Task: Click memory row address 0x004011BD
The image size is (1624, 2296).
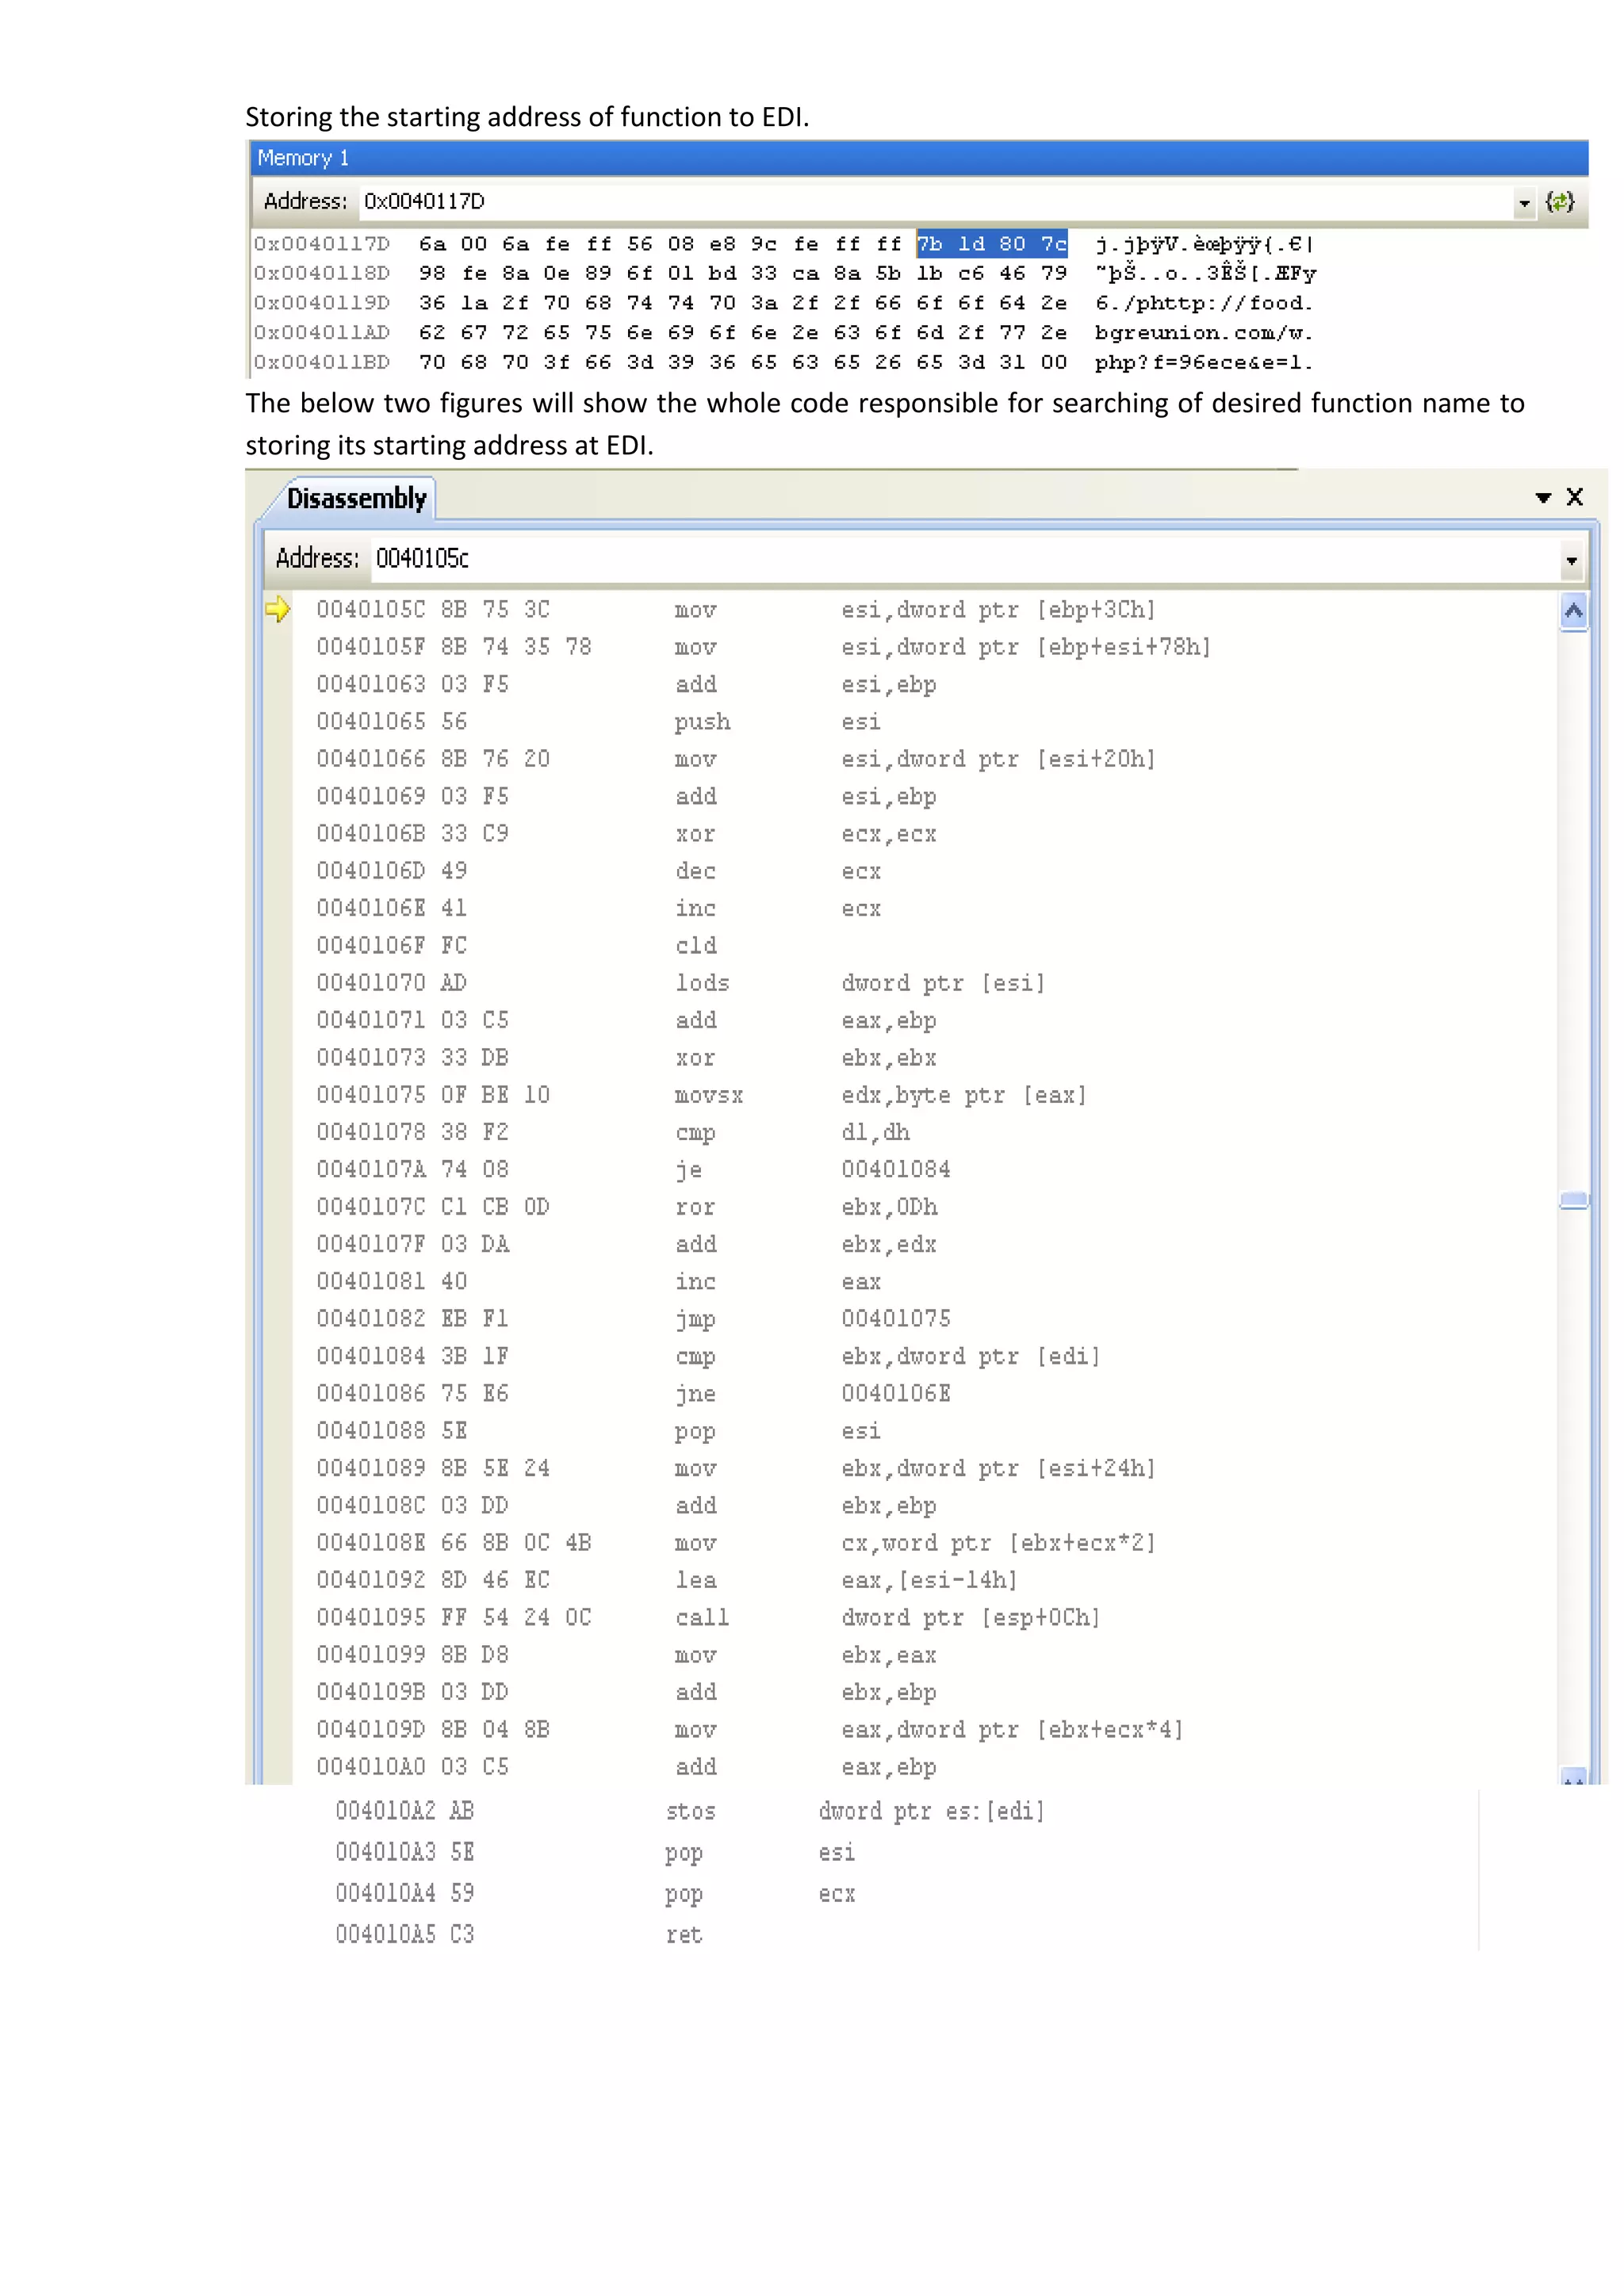Action: 321,362
